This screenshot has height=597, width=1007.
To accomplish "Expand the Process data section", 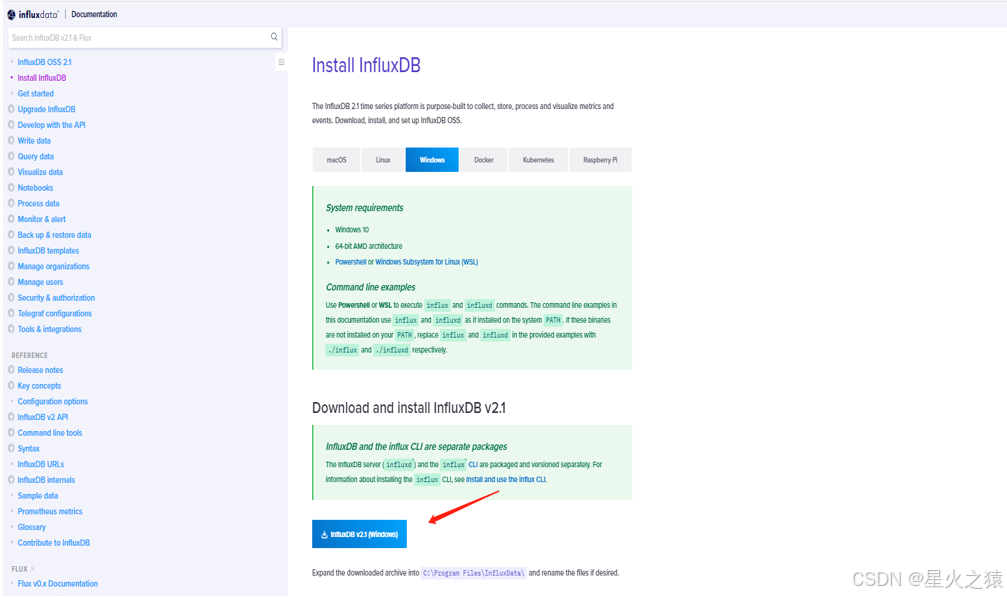I will pos(11,203).
